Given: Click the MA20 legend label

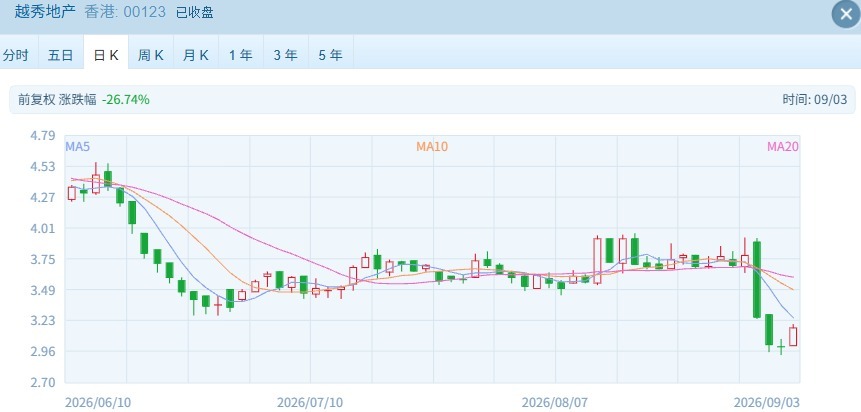Looking at the screenshot, I should 782,147.
